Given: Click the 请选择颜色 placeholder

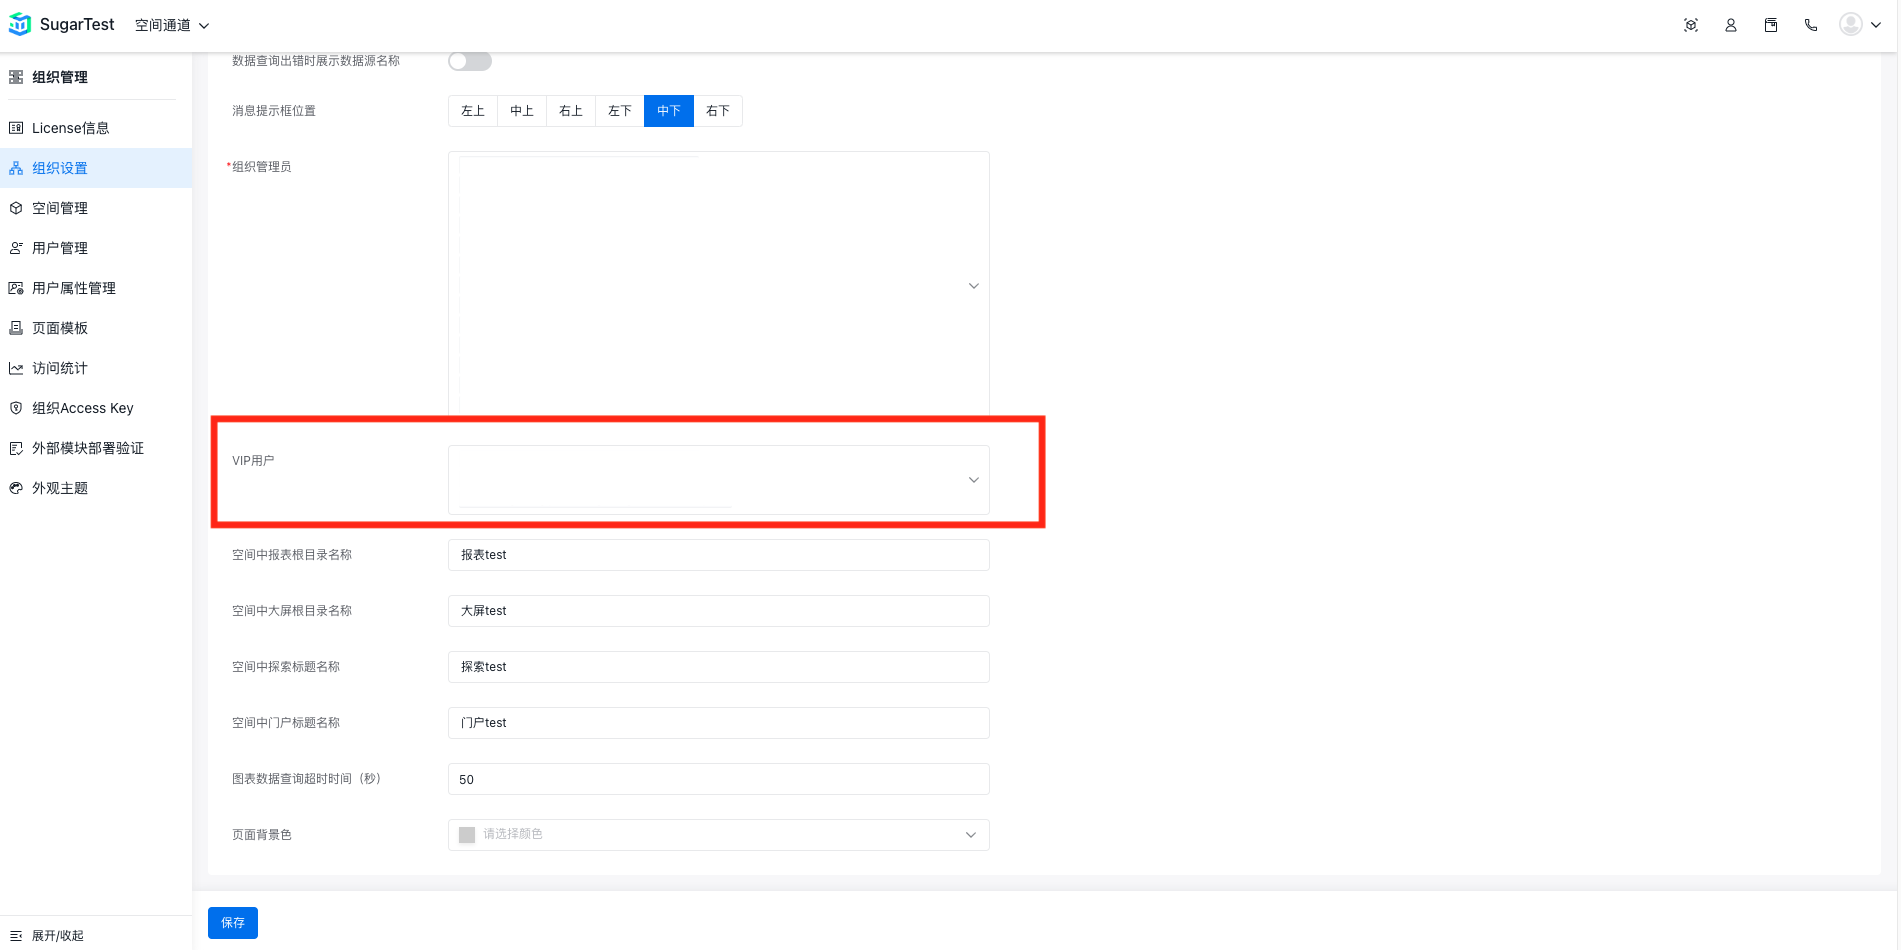Looking at the screenshot, I should pos(513,834).
